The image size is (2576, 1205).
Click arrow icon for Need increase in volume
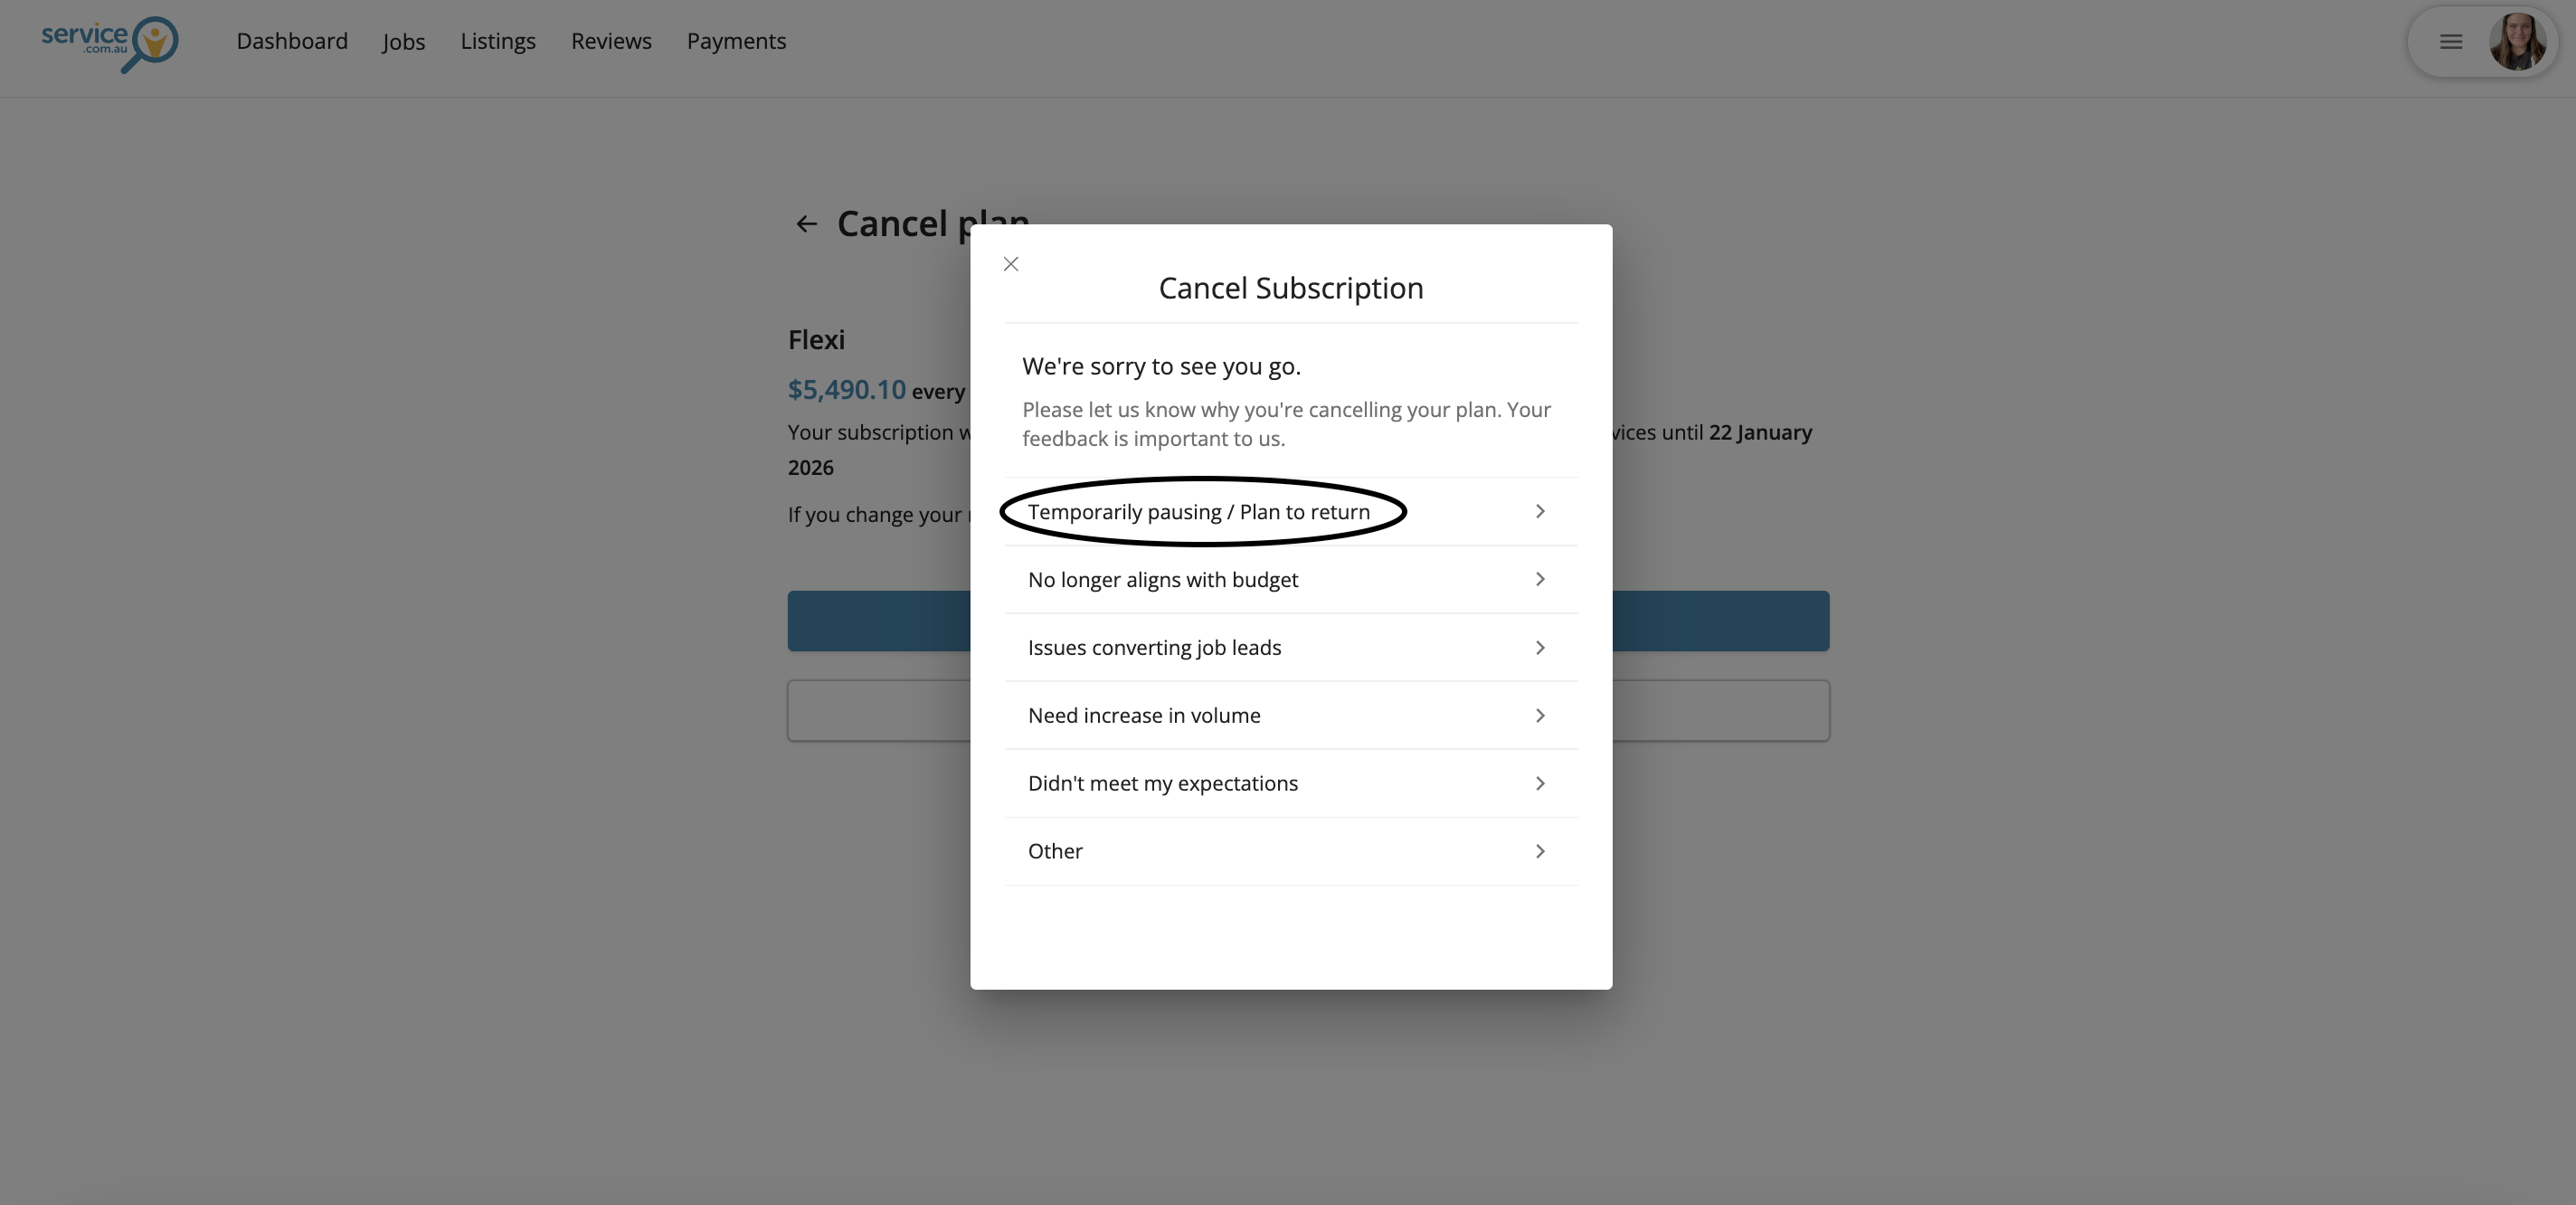coord(1540,716)
